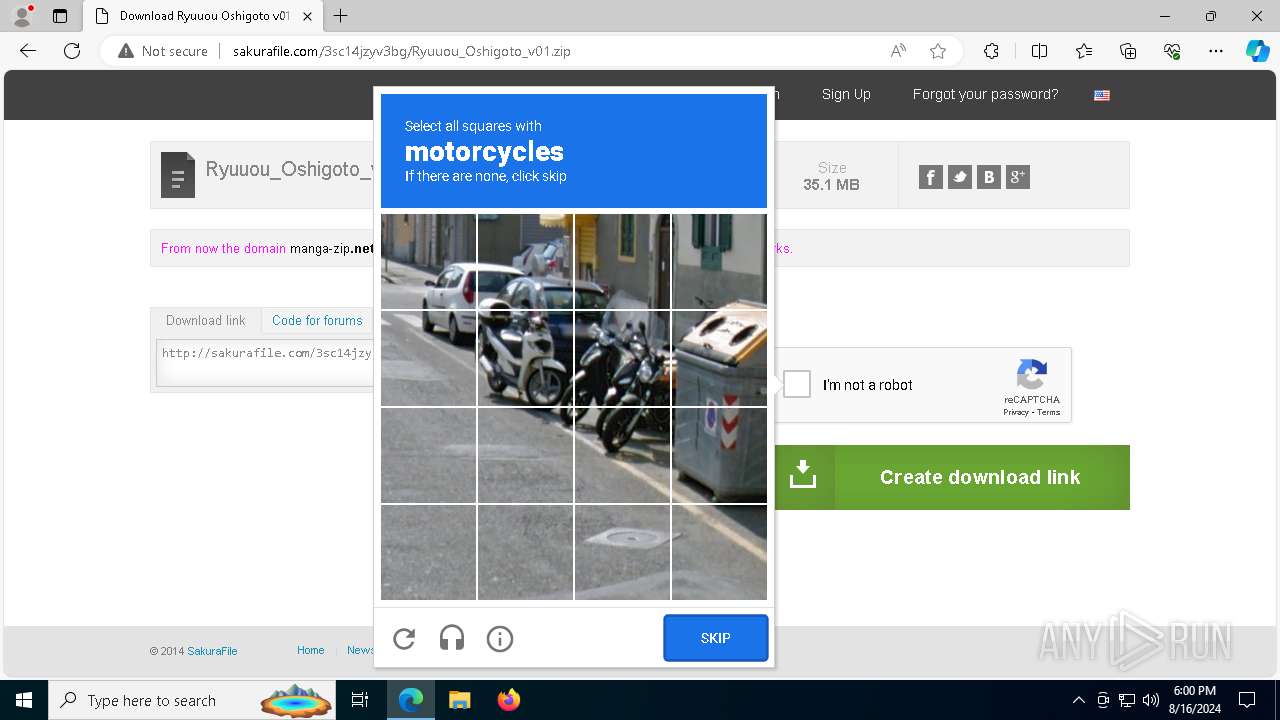The image size is (1280, 720).
Task: Open browser Extensions icon
Action: (x=991, y=51)
